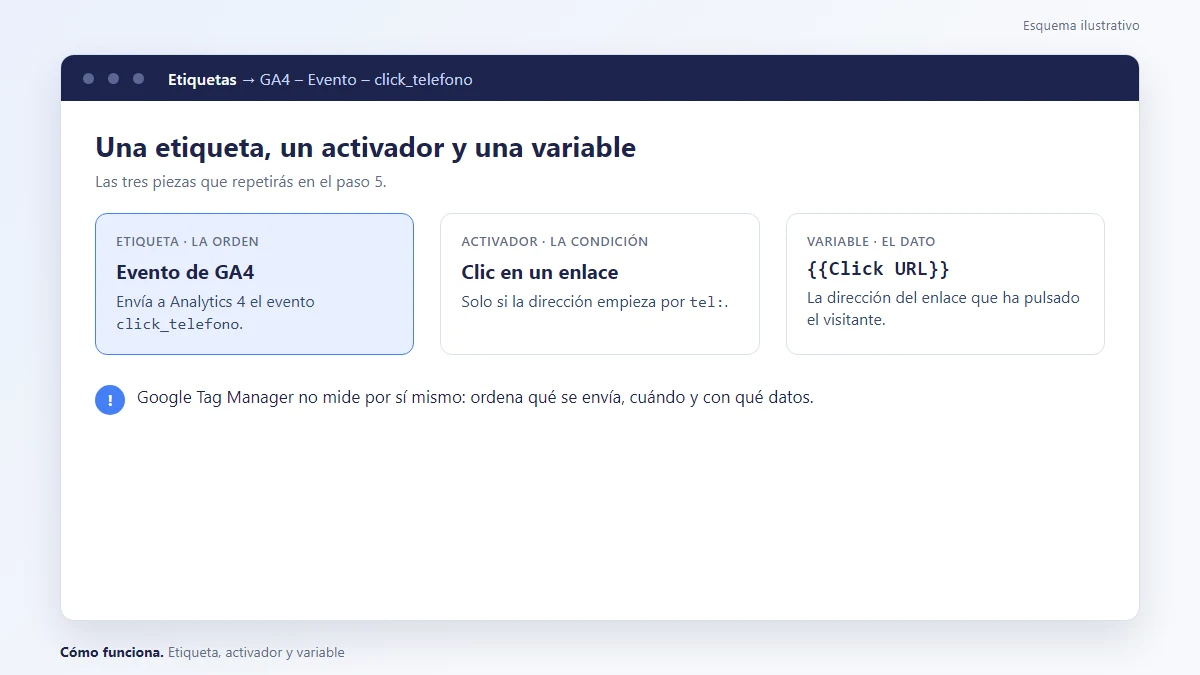This screenshot has height=675, width=1200.
Task: Select the {{Click URL}} variable card
Action: coord(945,284)
